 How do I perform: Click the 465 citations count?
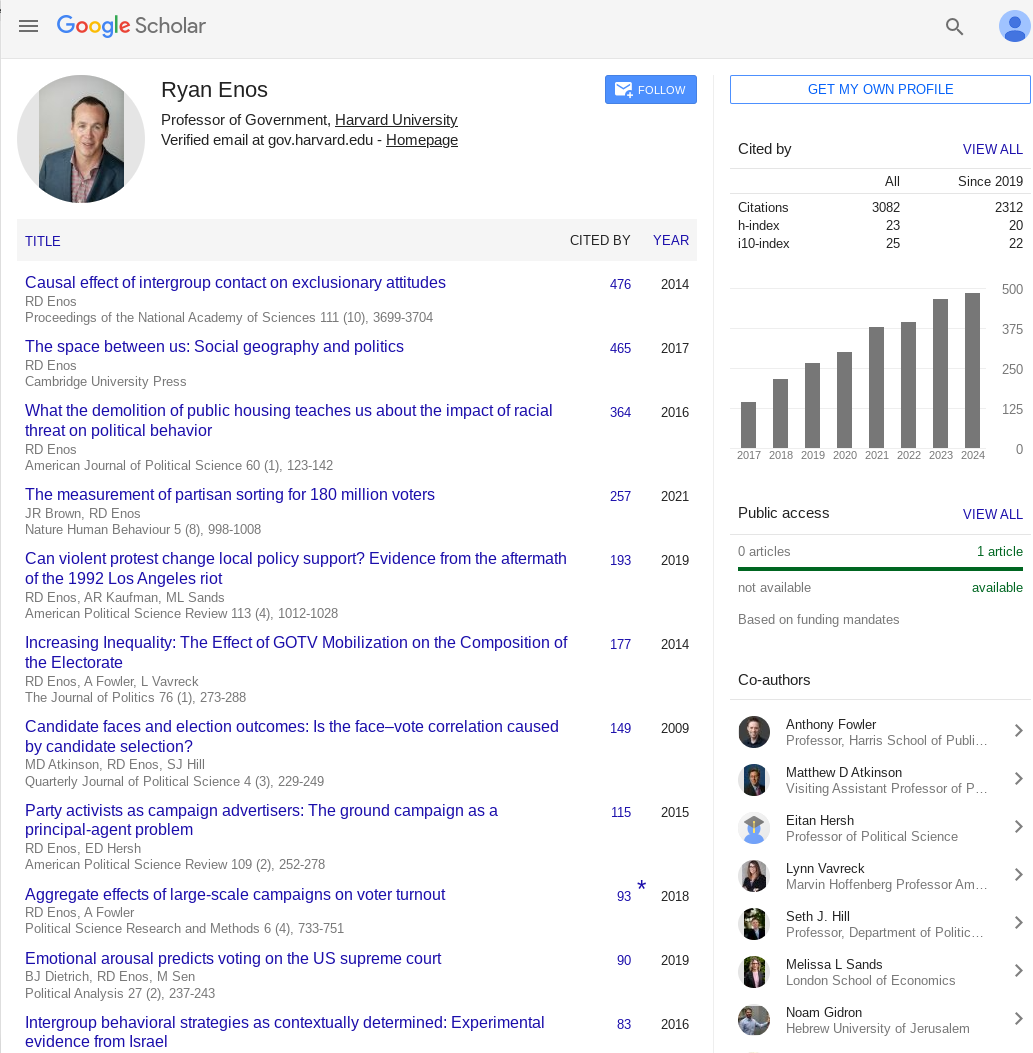click(x=620, y=348)
